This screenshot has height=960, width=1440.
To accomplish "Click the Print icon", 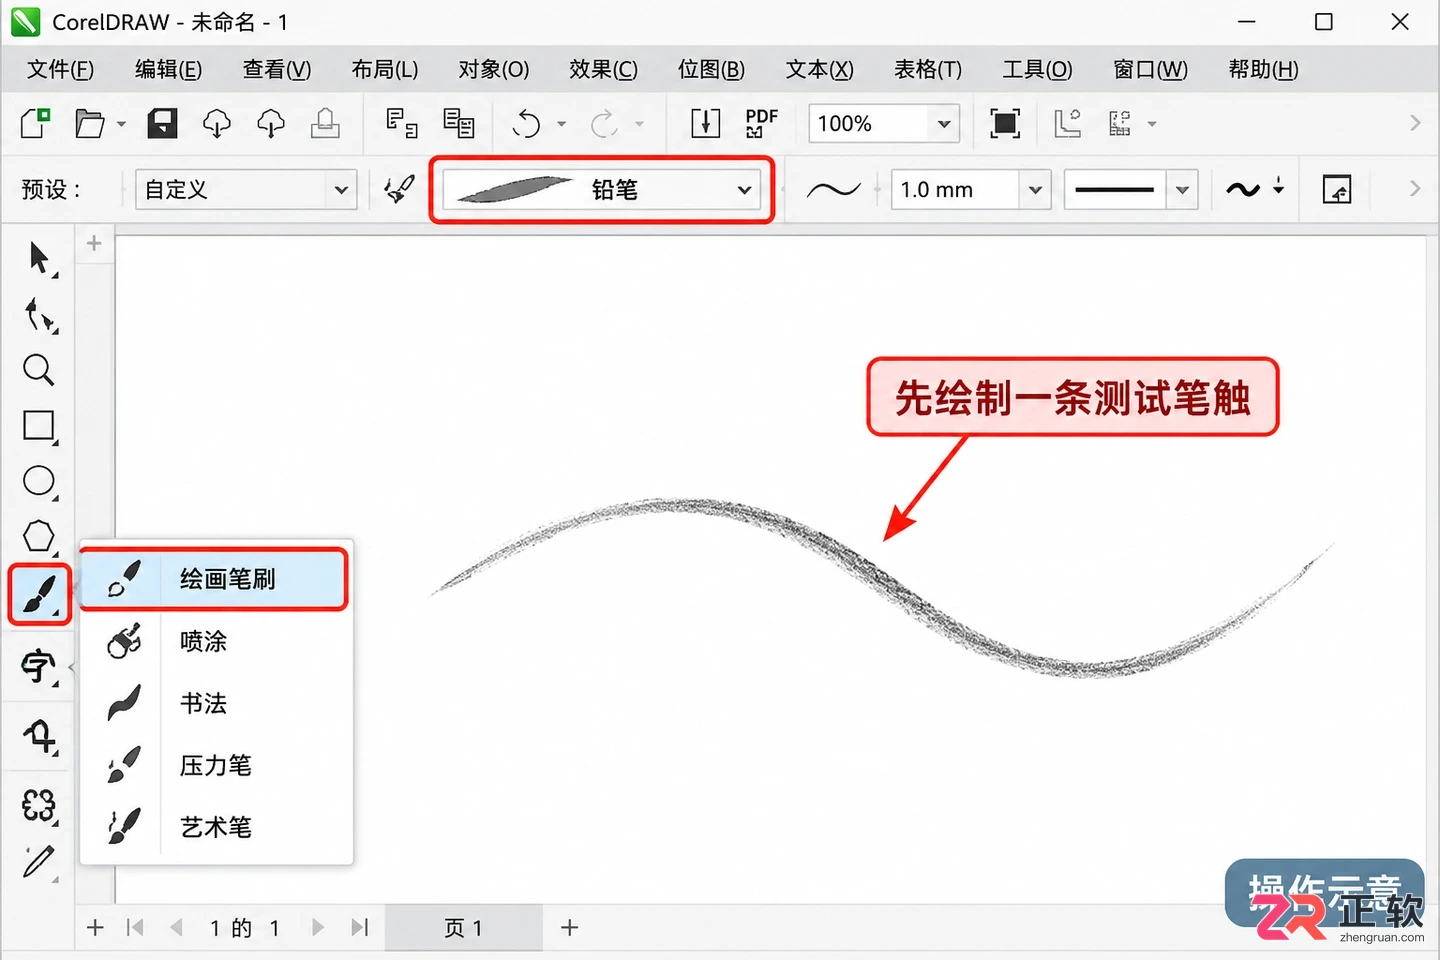I will (x=325, y=123).
